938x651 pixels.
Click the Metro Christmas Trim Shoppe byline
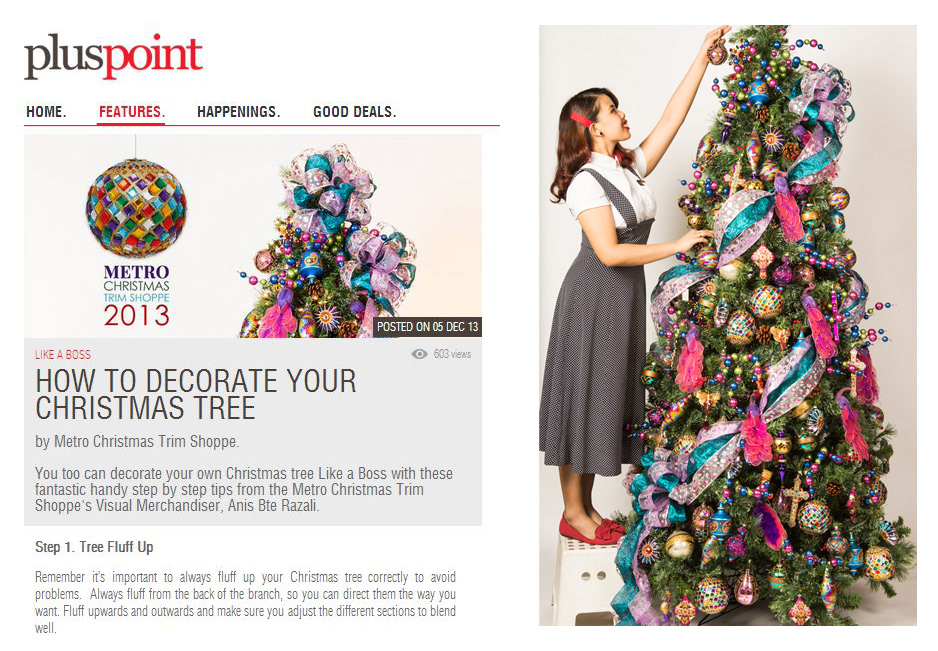coord(137,442)
